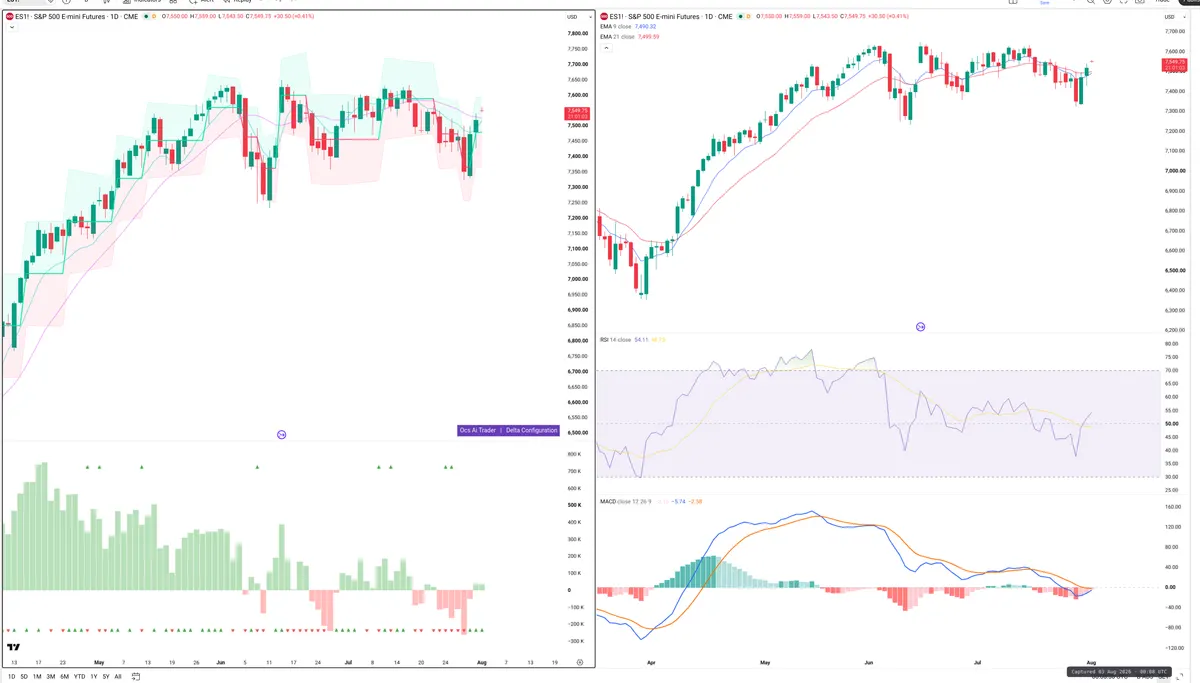
Task: Click the left chart 7,549.75 price tag
Action: click(x=577, y=113)
